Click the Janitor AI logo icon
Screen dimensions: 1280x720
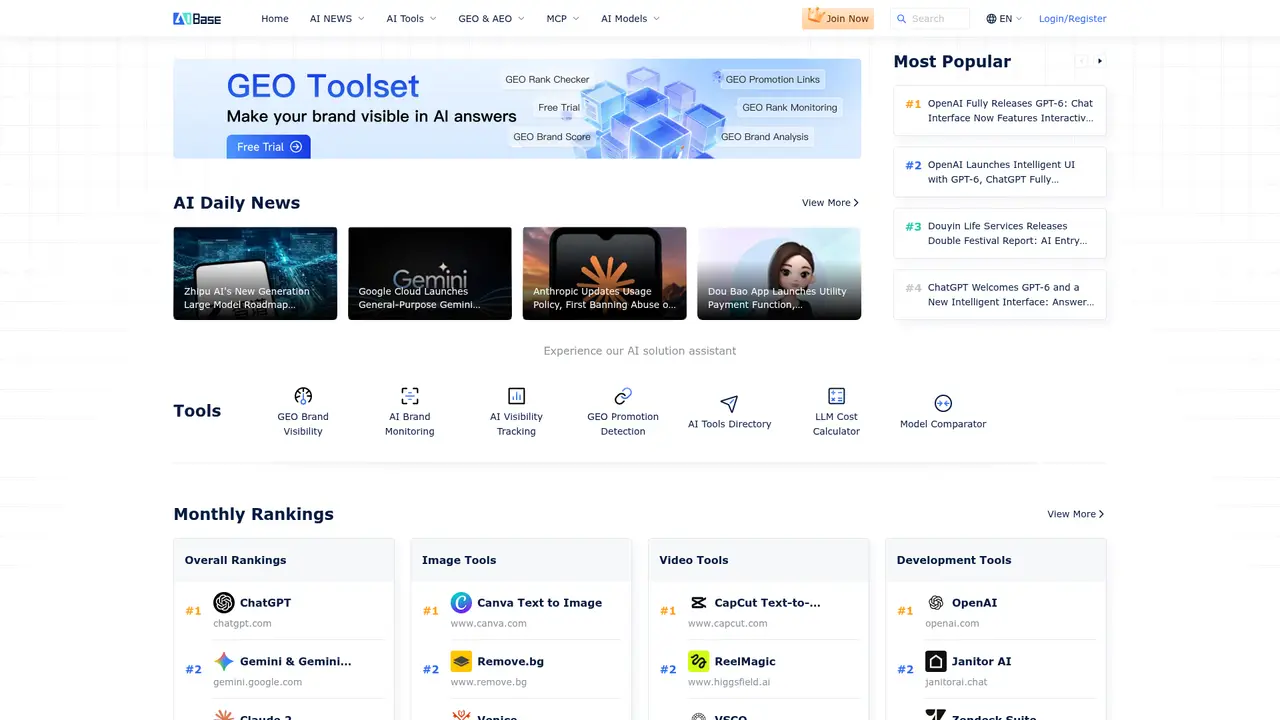(x=936, y=662)
